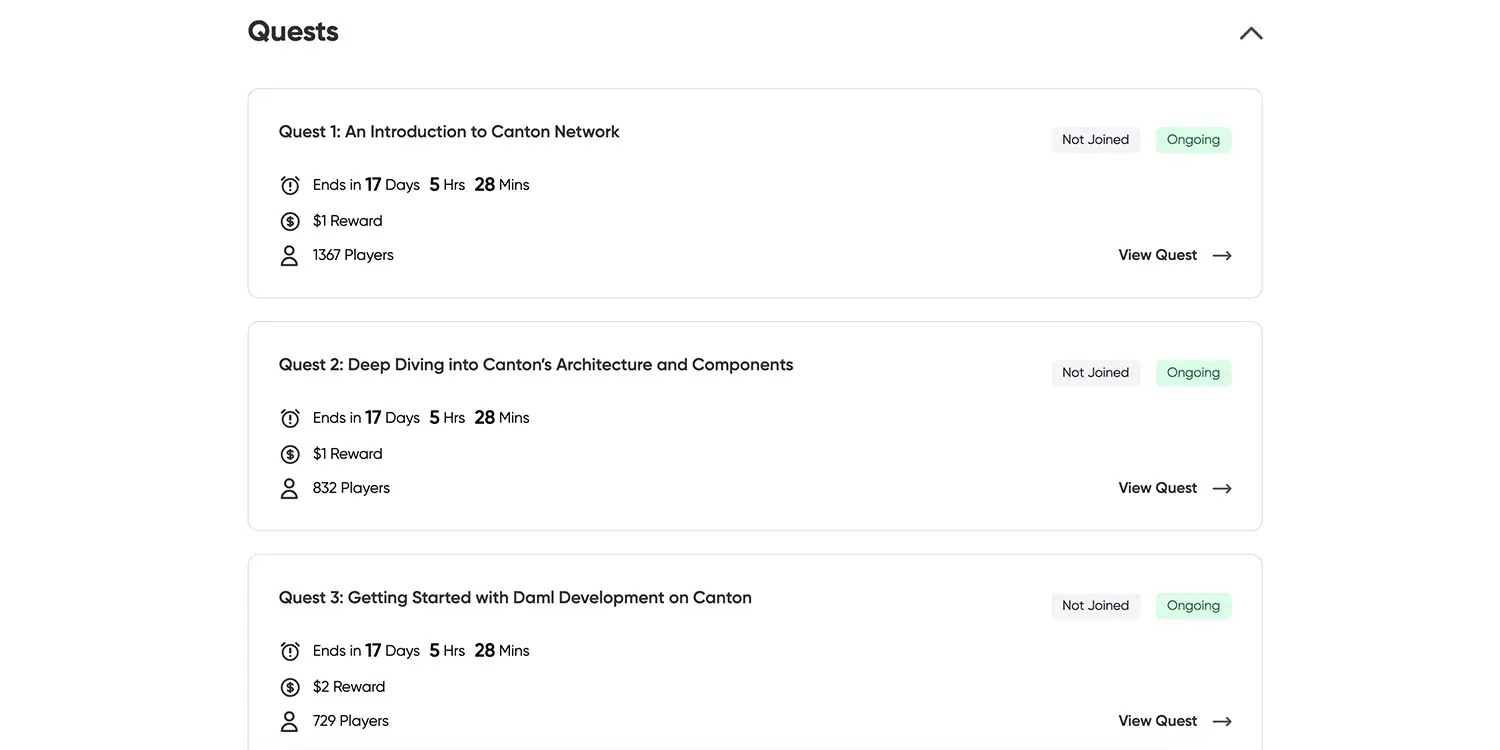
Task: Select the Quest 1 Introduction to Canton title
Action: point(449,132)
